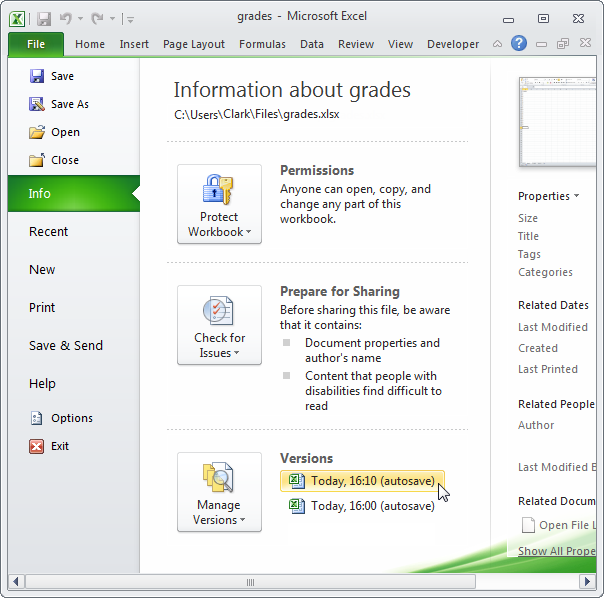
Task: Click the file path C:\Users\Clark\Files\grades.xlsx
Action: [x=257, y=114]
